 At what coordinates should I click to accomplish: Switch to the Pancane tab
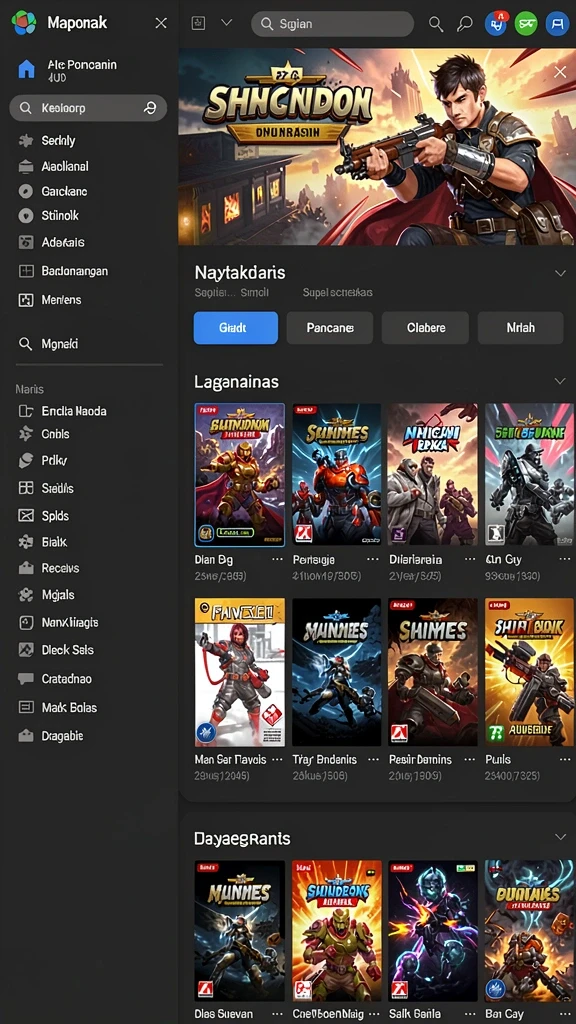[x=330, y=328]
